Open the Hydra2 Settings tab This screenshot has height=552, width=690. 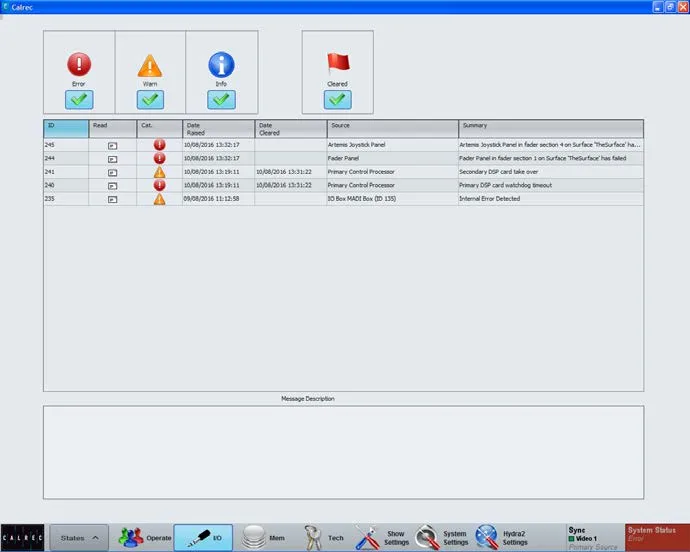(502, 538)
